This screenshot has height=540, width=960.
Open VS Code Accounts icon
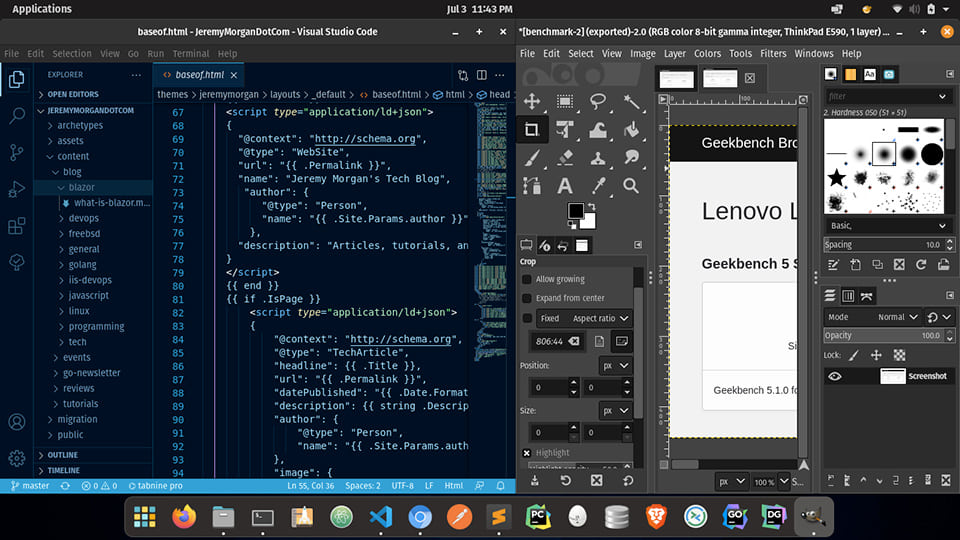click(x=17, y=422)
